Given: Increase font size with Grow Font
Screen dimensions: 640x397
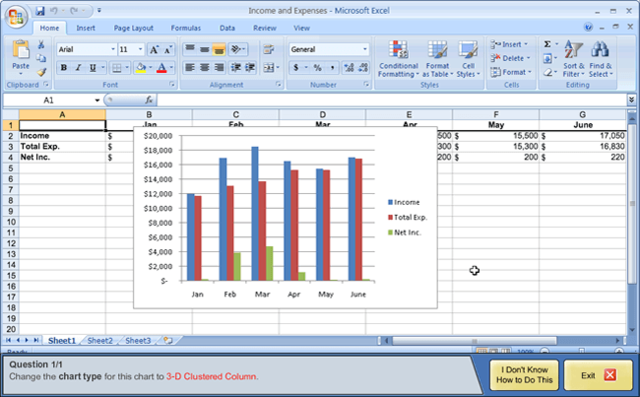Looking at the screenshot, I should [x=154, y=49].
